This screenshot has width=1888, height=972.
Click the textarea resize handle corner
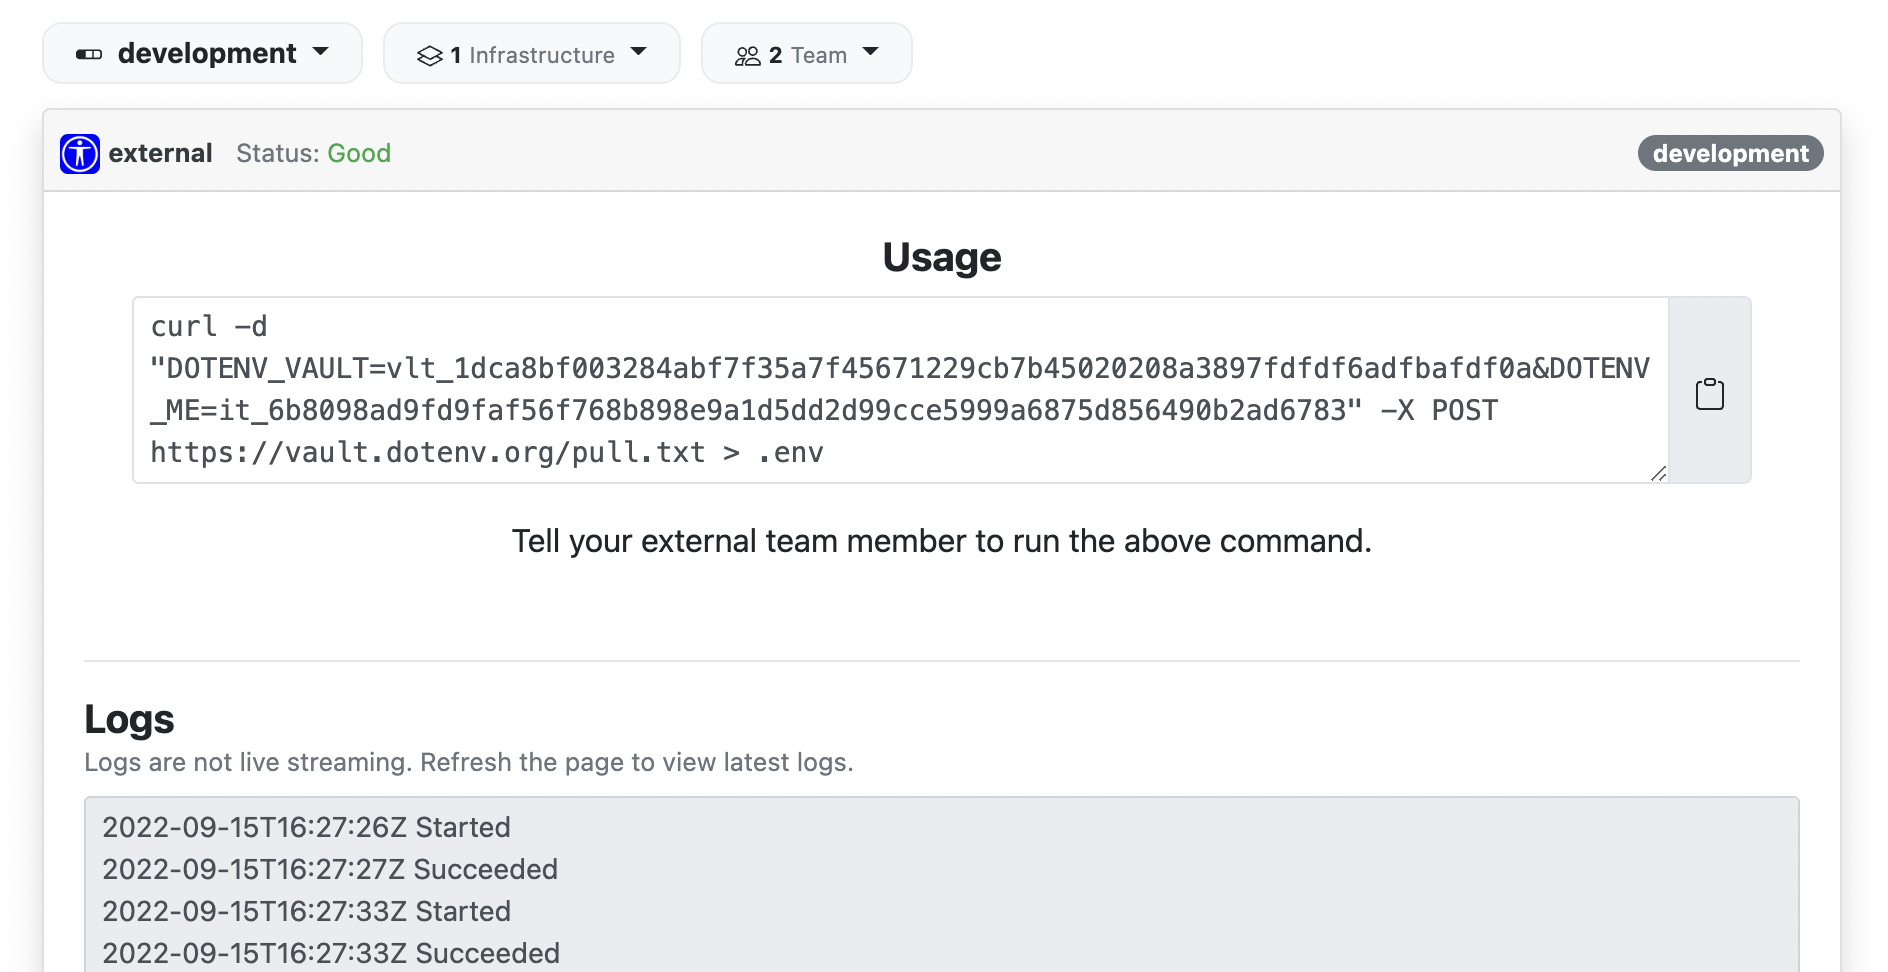(x=1658, y=473)
